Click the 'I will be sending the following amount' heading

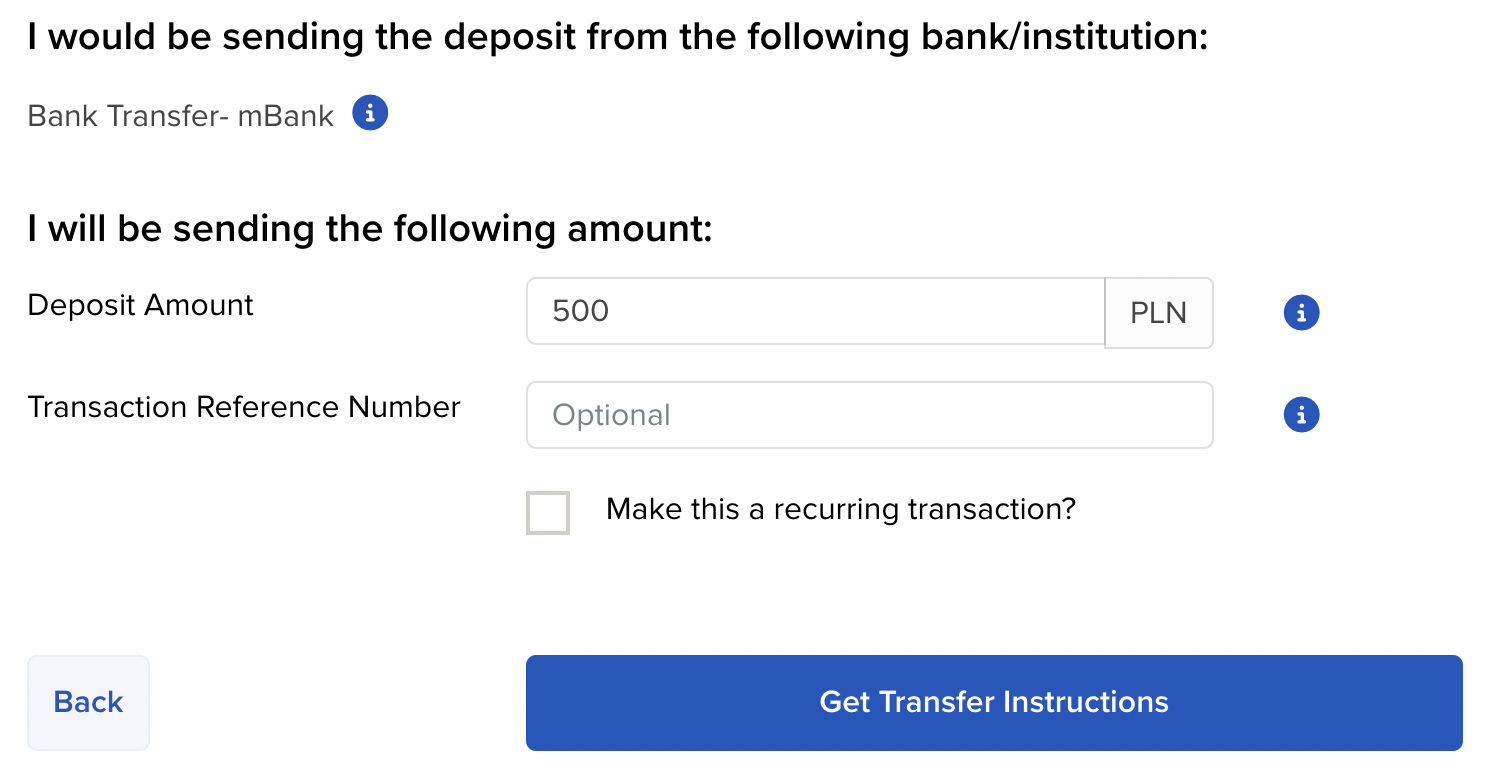pyautogui.click(x=370, y=229)
